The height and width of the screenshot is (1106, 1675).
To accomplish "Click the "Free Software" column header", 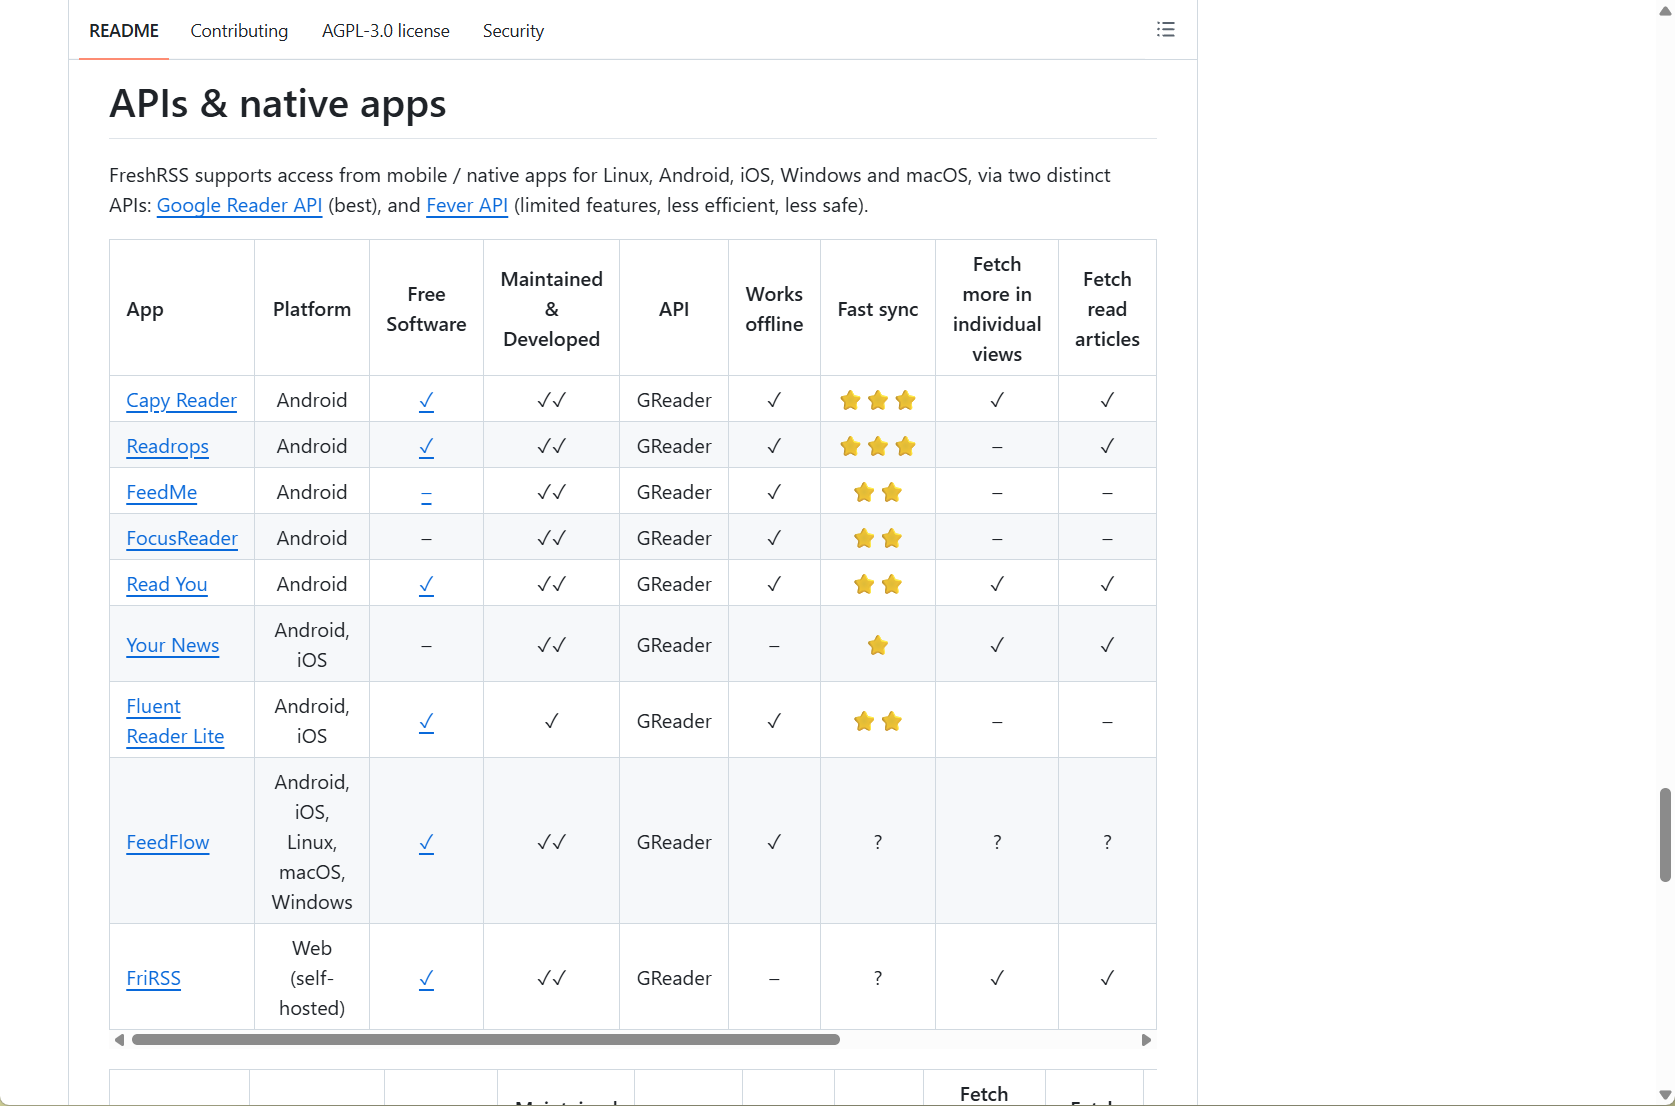I will pyautogui.click(x=426, y=309).
